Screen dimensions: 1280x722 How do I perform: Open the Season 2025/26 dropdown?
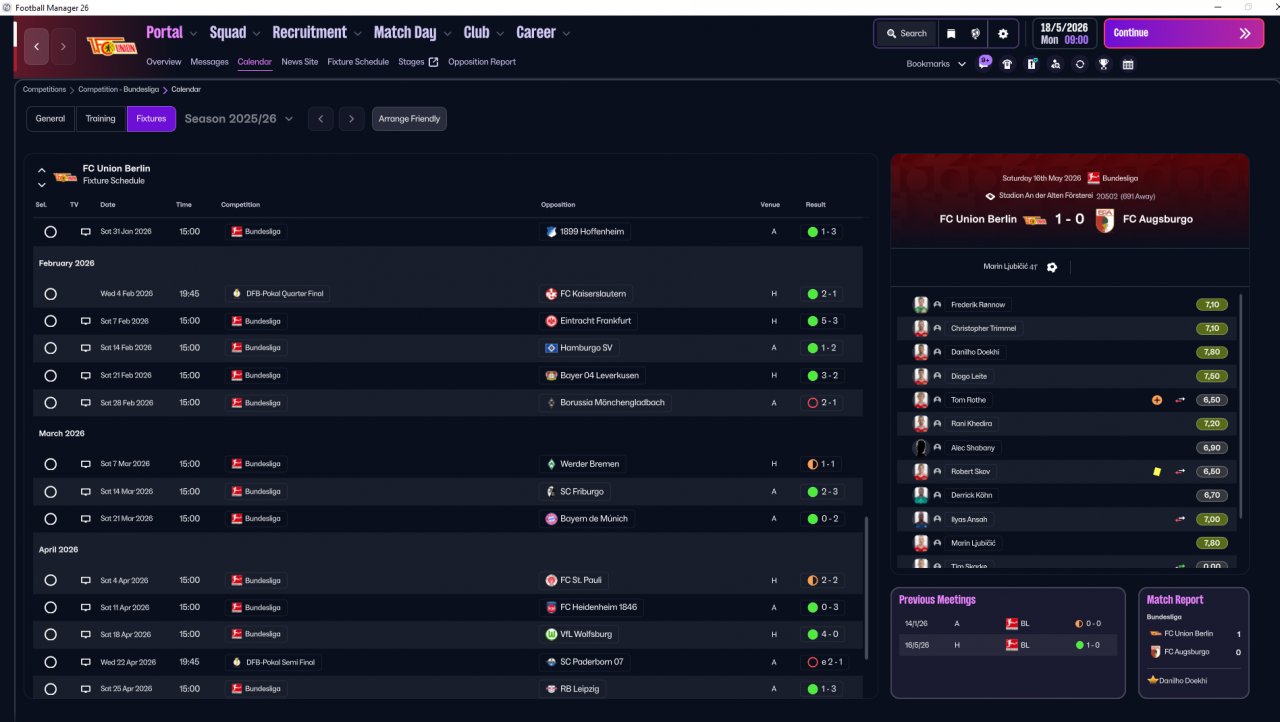tap(239, 119)
